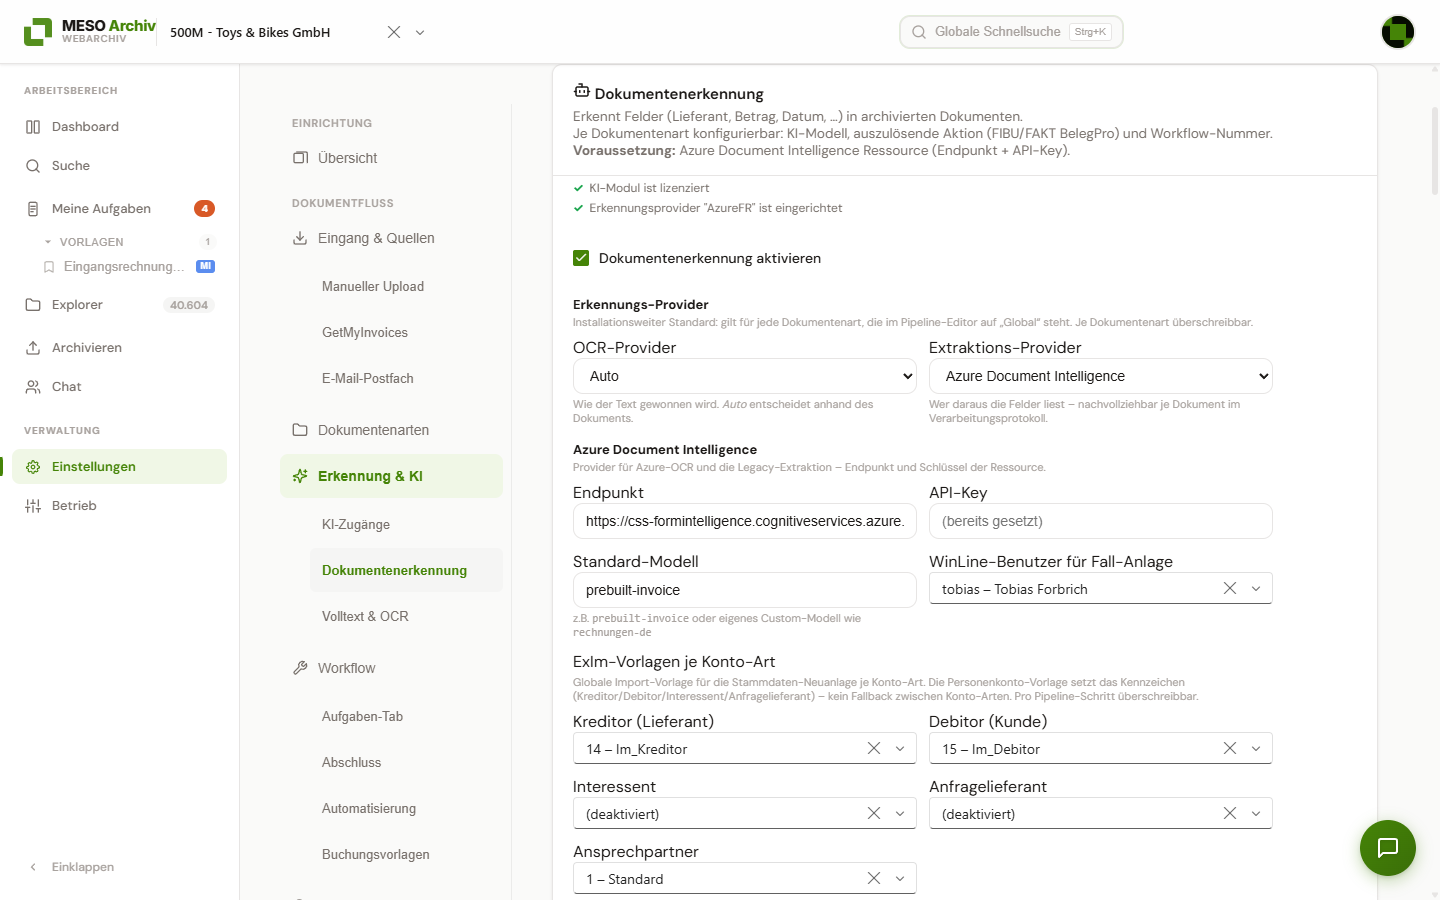Screen dimensions: 1440x900
Task: Open Dokumentenarten settings
Action: point(391,430)
